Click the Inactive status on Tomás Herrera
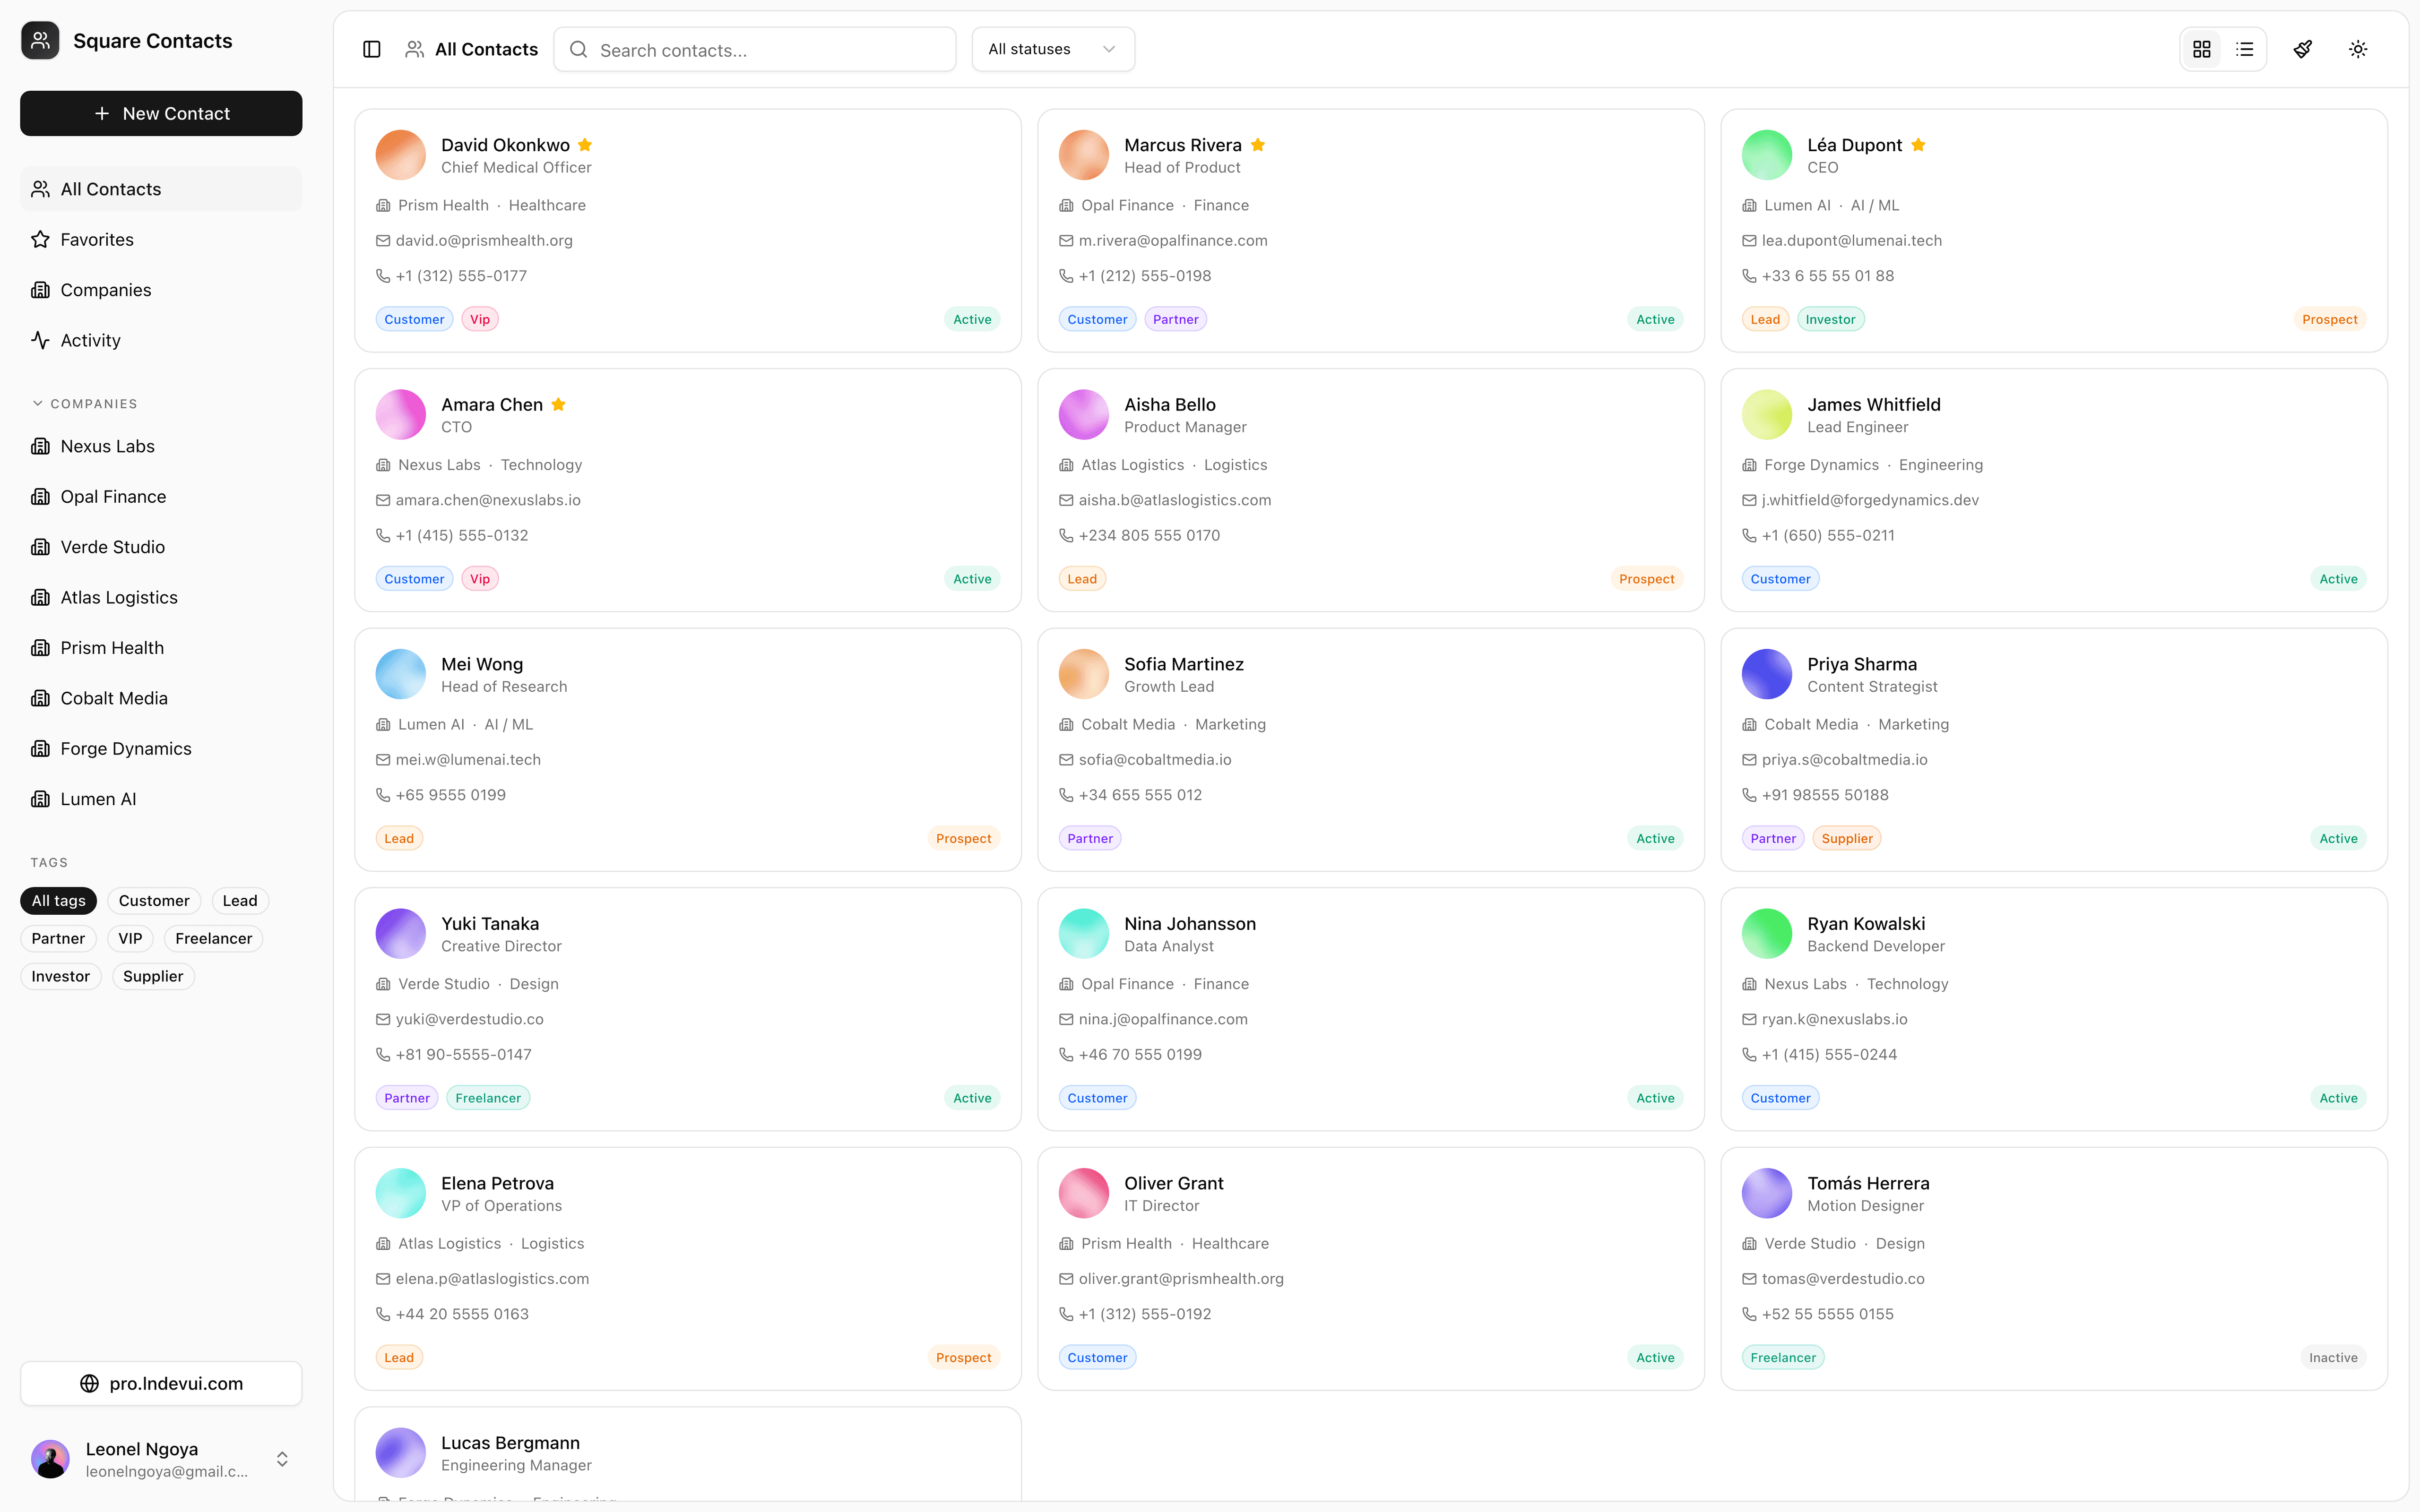 2333,1357
